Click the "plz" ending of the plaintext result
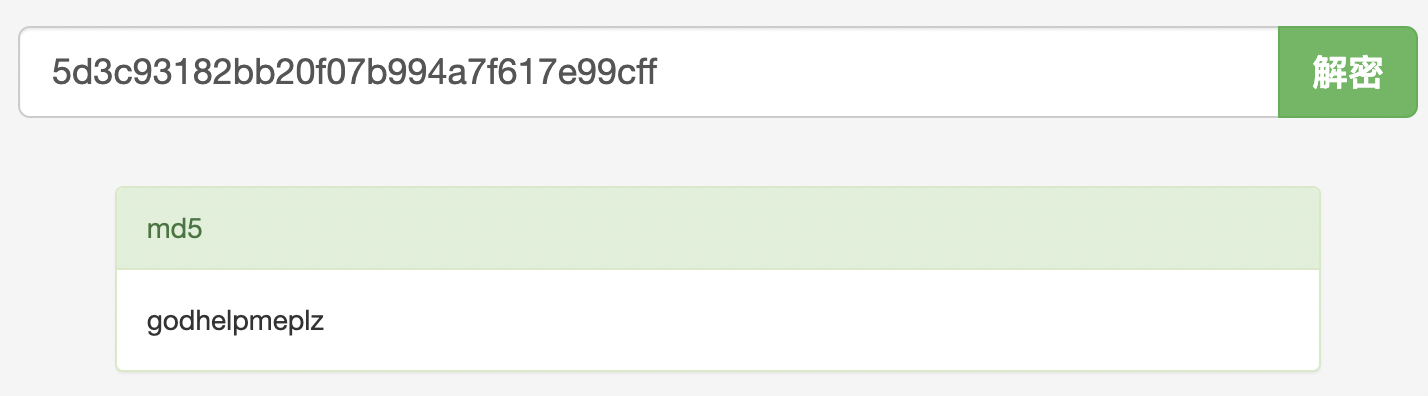This screenshot has height=396, width=1428. (304, 324)
